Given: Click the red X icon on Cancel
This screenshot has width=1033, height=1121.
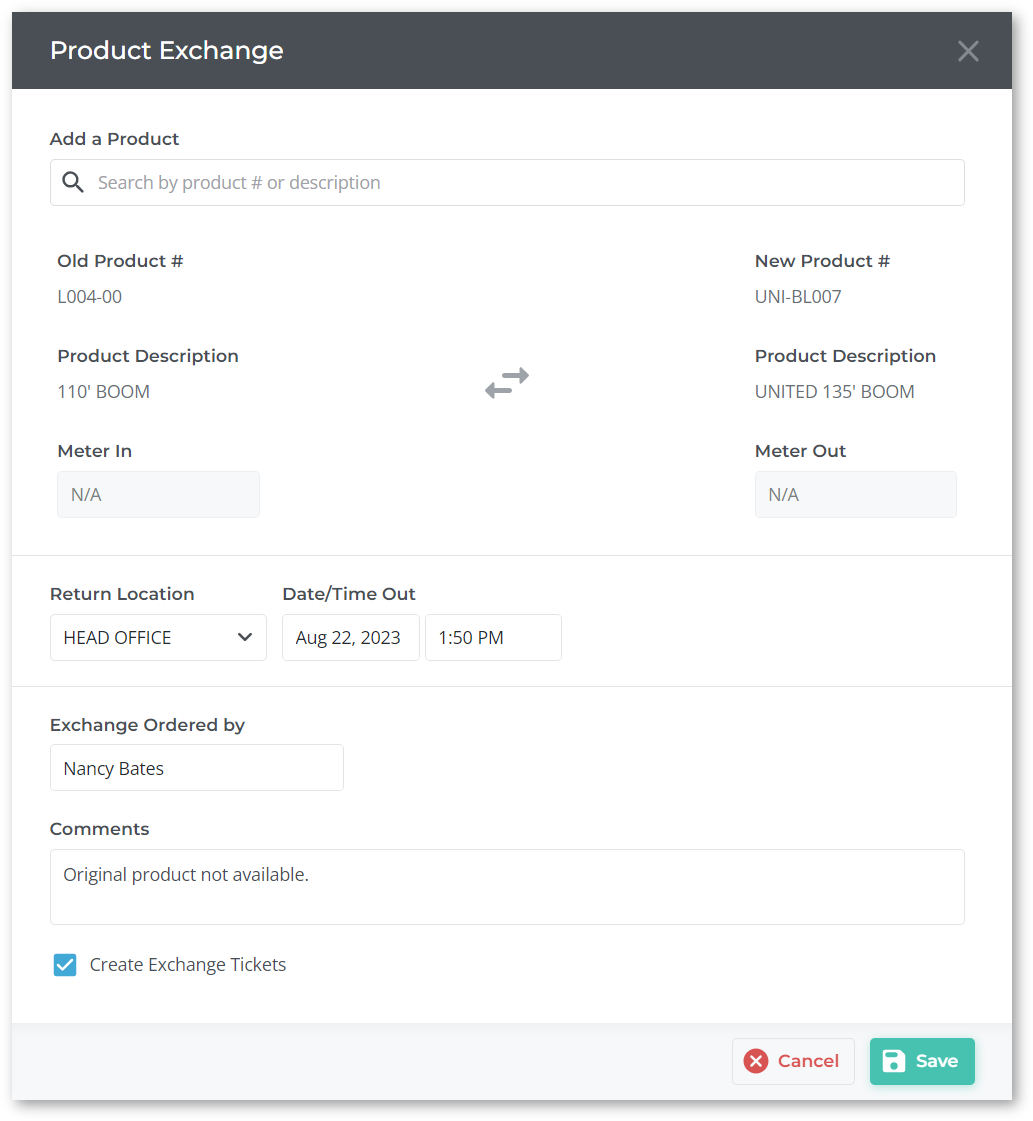Looking at the screenshot, I should 756,1061.
